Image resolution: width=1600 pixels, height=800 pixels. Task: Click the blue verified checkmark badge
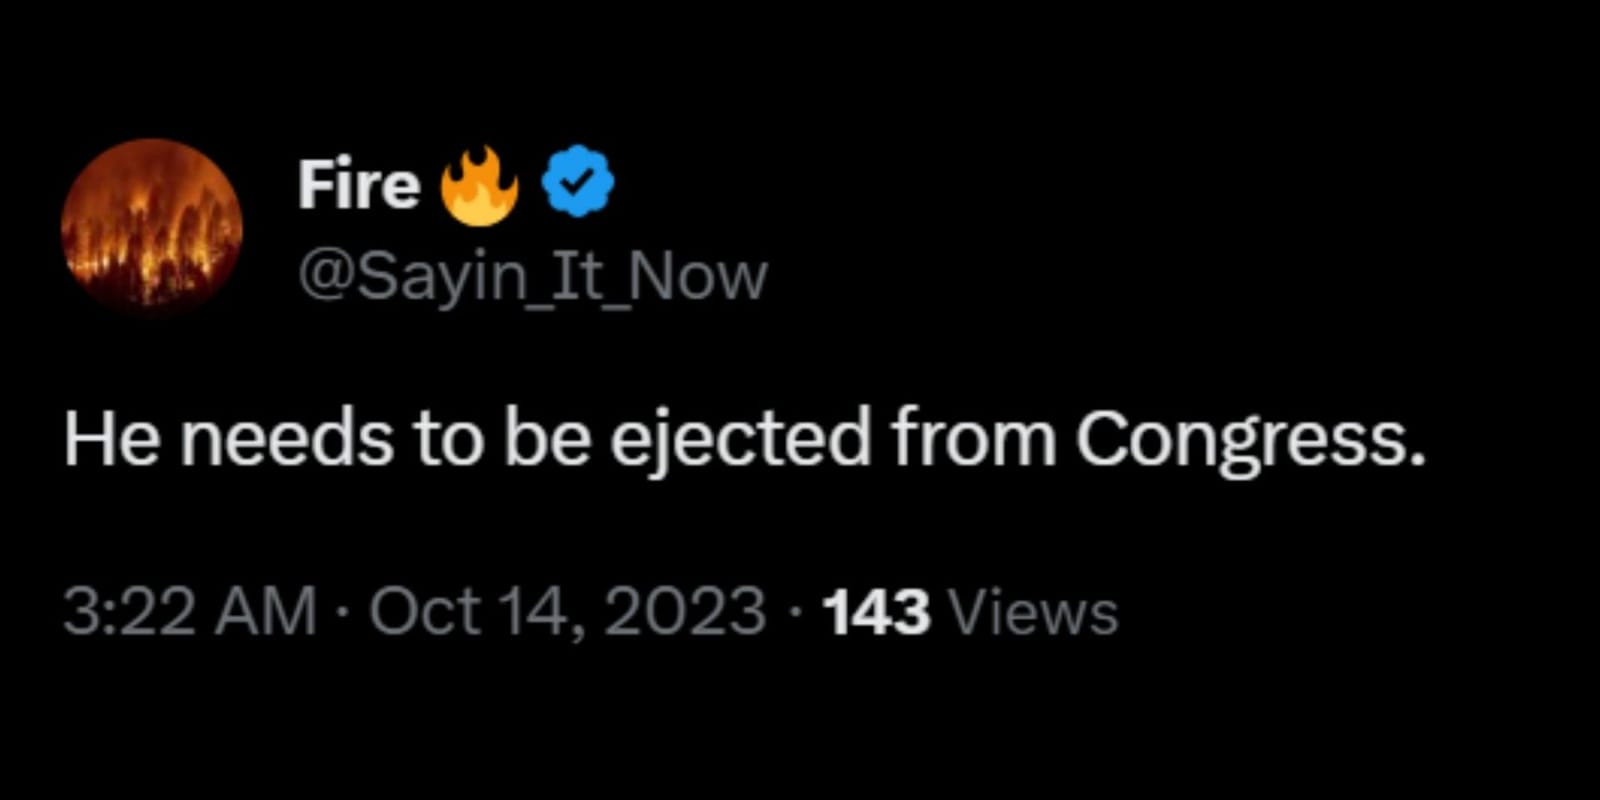click(x=578, y=182)
